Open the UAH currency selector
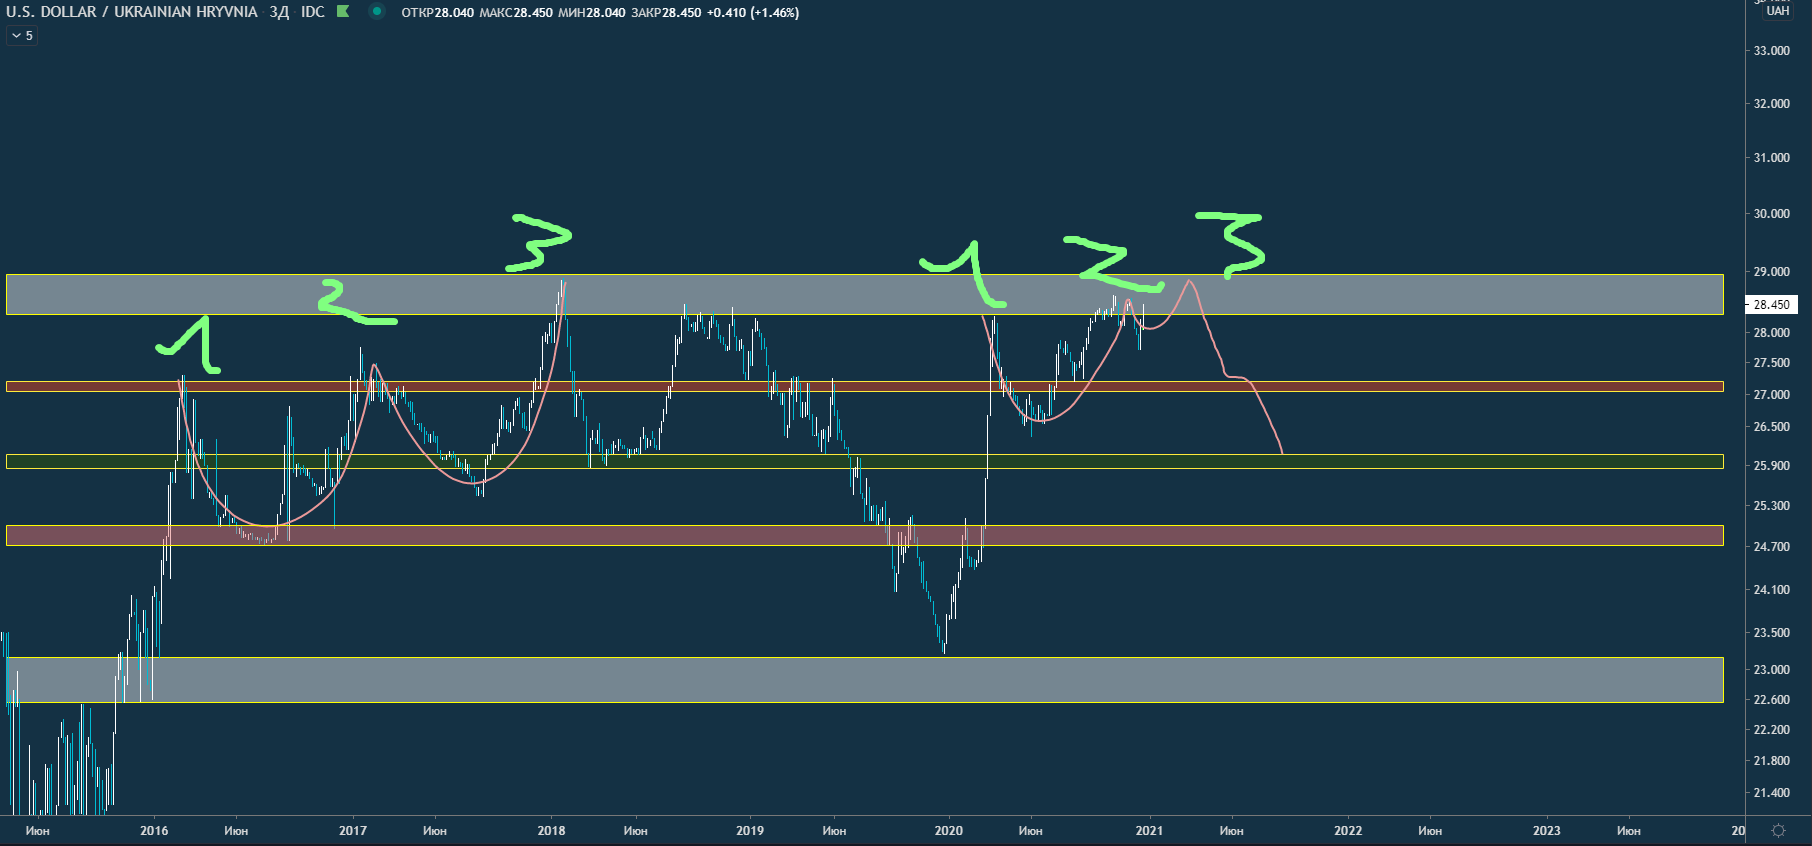Screen dimensions: 1812x846 pyautogui.click(x=1777, y=11)
